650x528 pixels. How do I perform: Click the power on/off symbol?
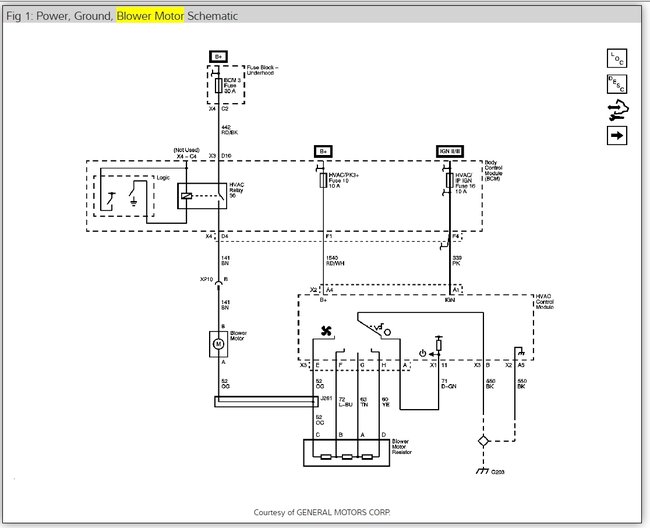(x=422, y=354)
